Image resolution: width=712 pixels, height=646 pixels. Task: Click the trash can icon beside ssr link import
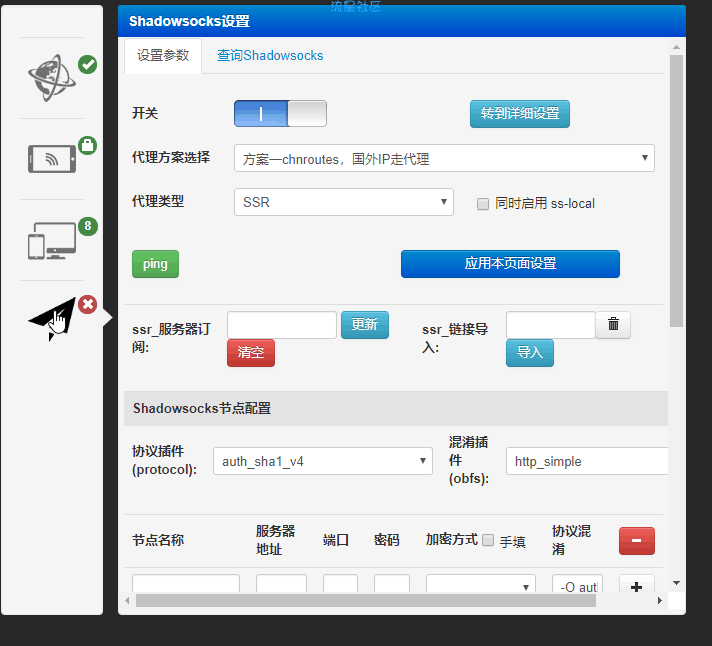(x=613, y=325)
